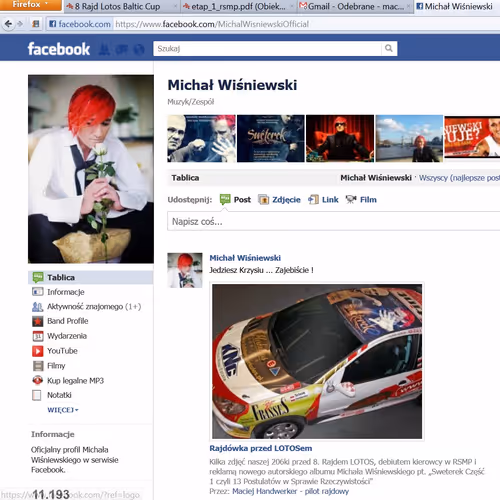Click the bookmark icon beside the forward arrow
The height and width of the screenshot is (500, 500).
36,24
